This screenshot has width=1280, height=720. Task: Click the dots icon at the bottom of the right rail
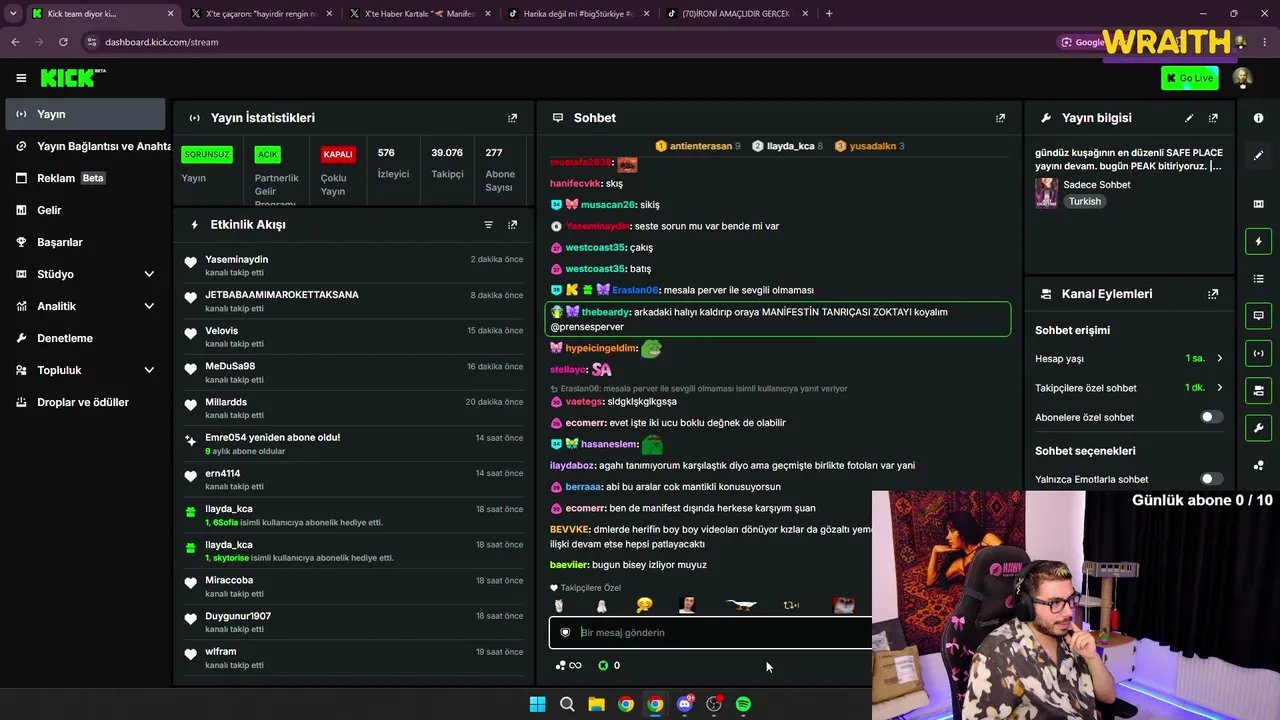[1258, 465]
